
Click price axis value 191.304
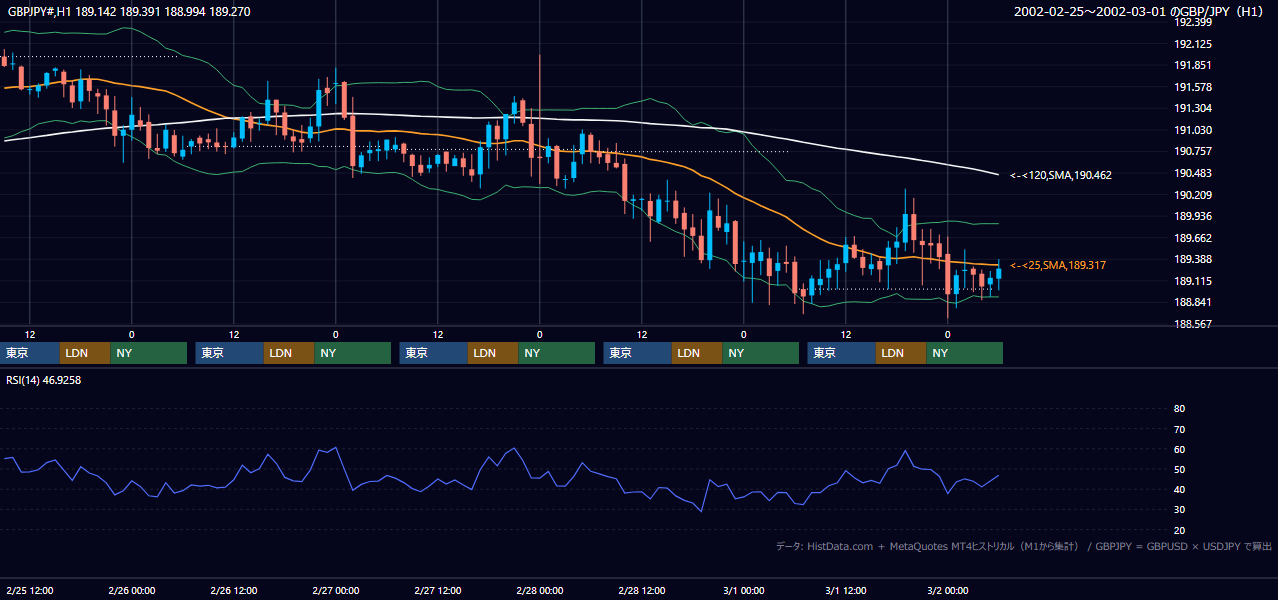[x=1192, y=109]
